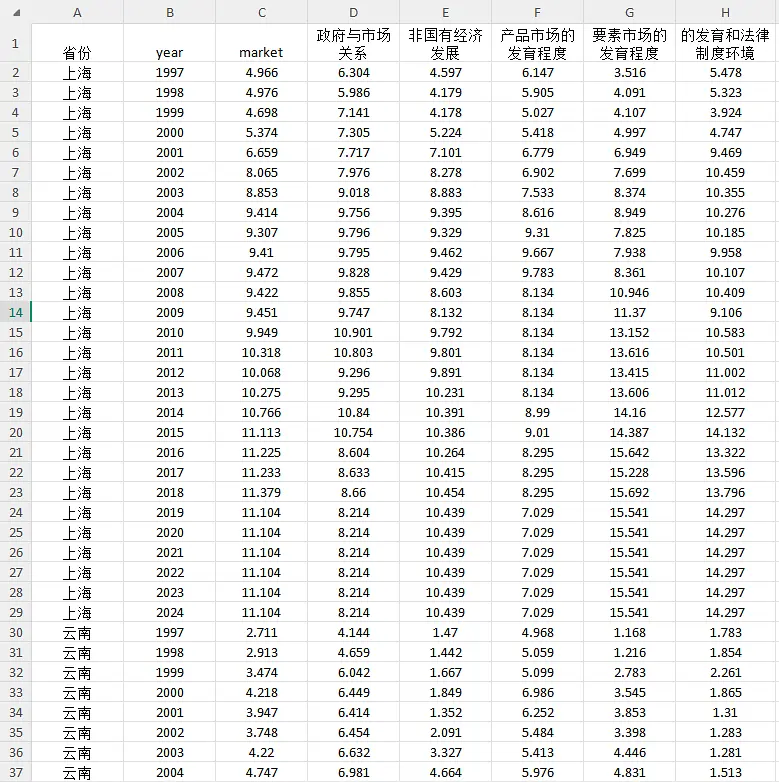Select column D header

(x=354, y=12)
